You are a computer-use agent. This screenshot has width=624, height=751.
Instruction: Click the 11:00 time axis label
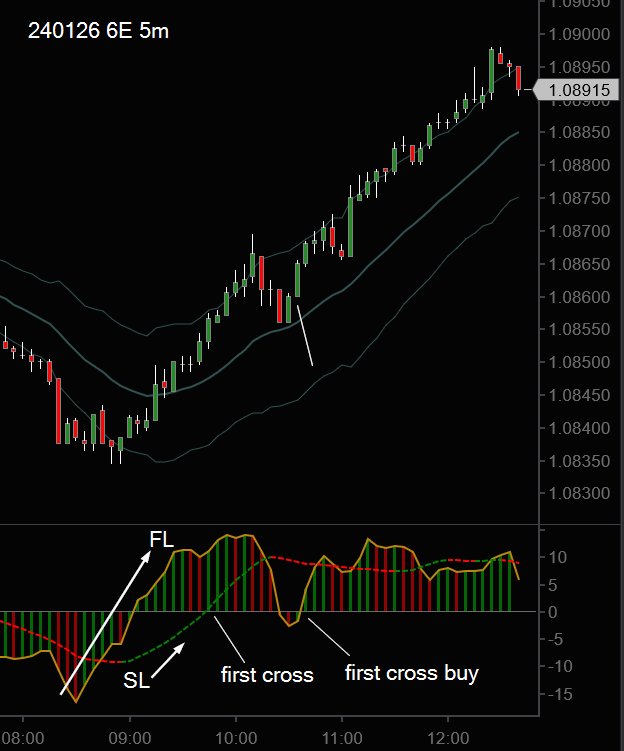(x=342, y=738)
